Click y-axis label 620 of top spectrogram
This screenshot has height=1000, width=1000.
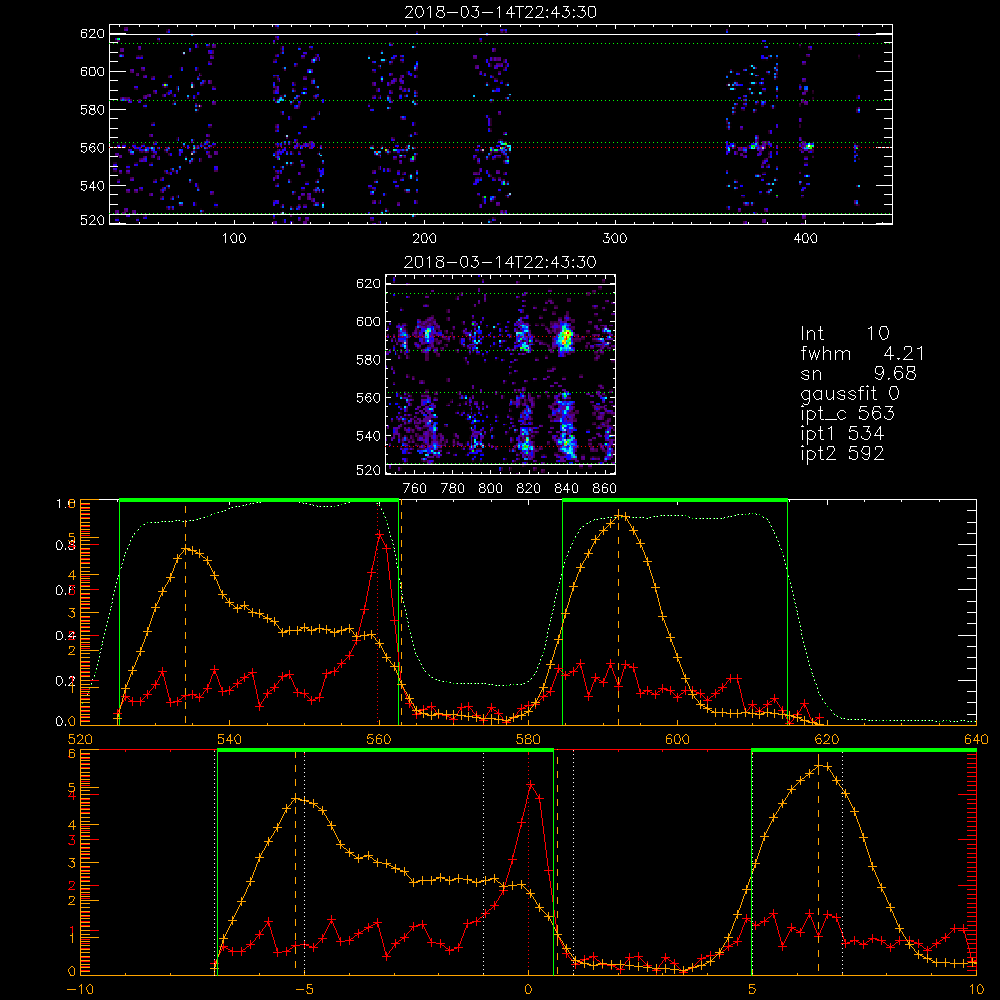[x=92, y=34]
